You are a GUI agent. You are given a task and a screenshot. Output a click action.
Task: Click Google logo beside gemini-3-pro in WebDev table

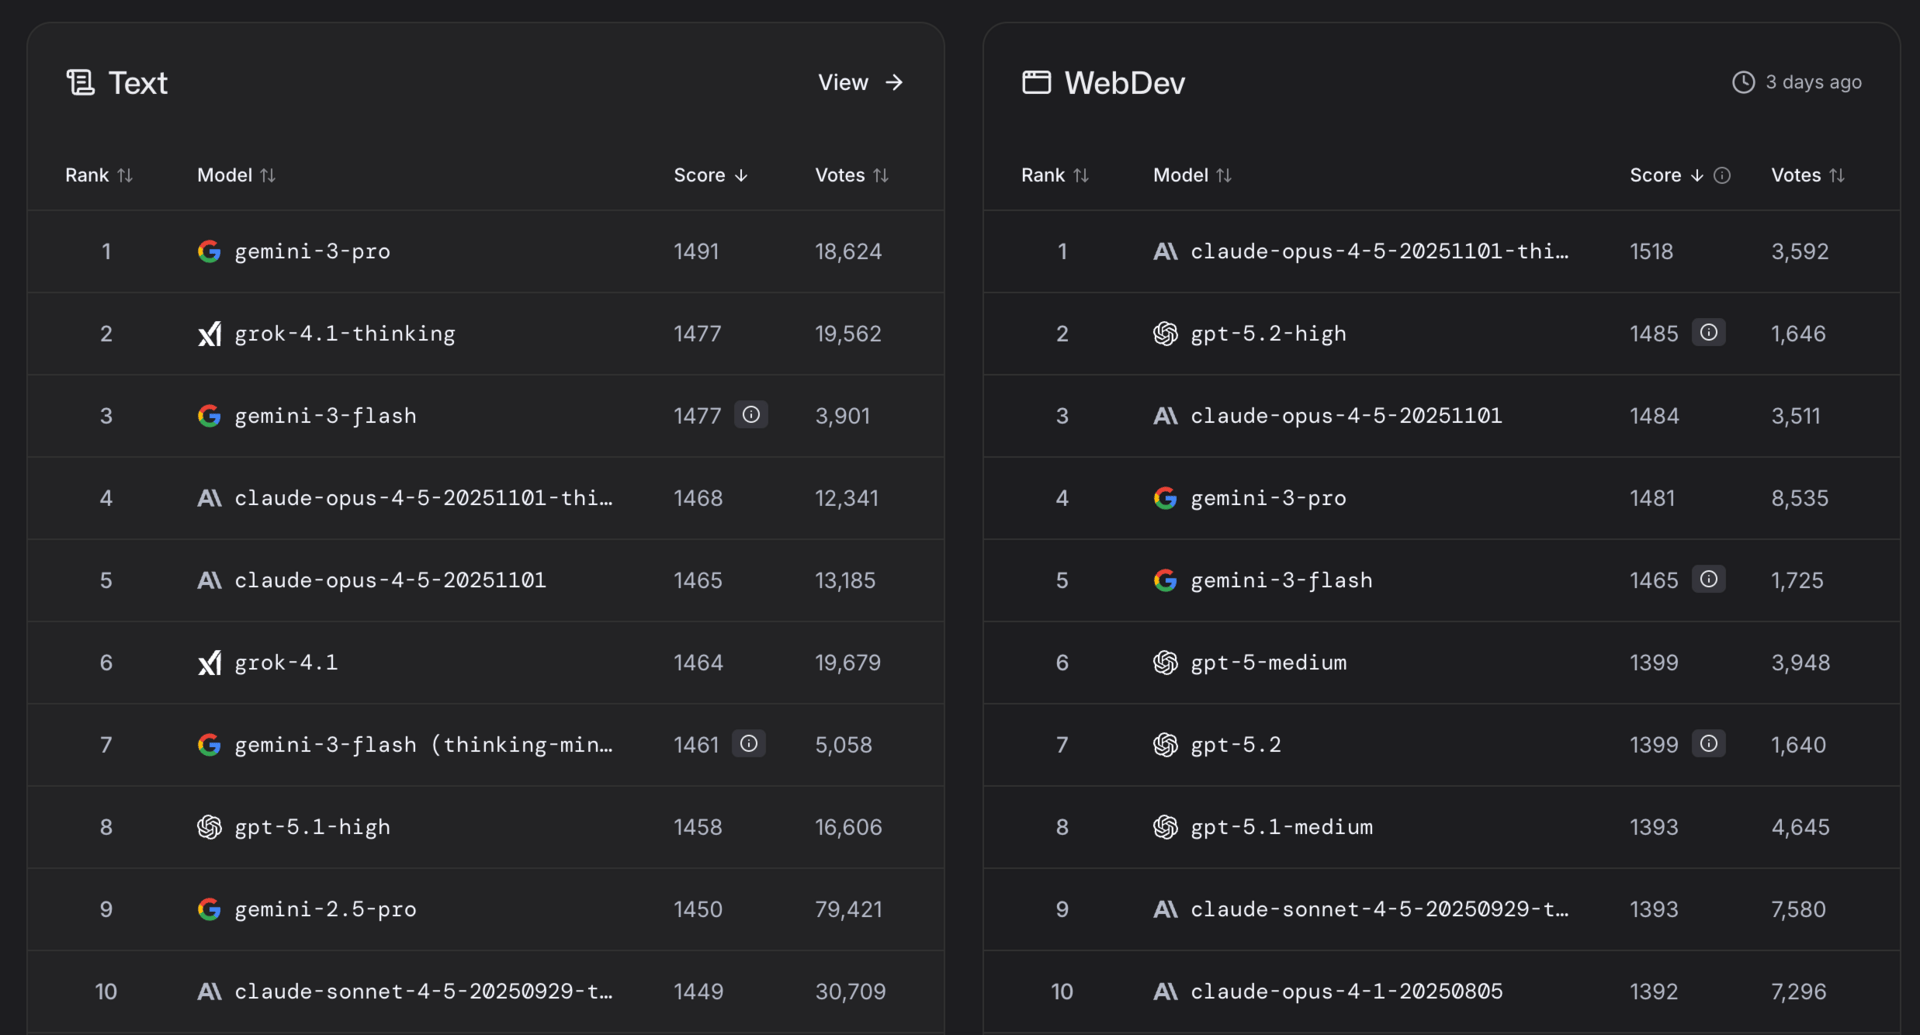[1165, 498]
